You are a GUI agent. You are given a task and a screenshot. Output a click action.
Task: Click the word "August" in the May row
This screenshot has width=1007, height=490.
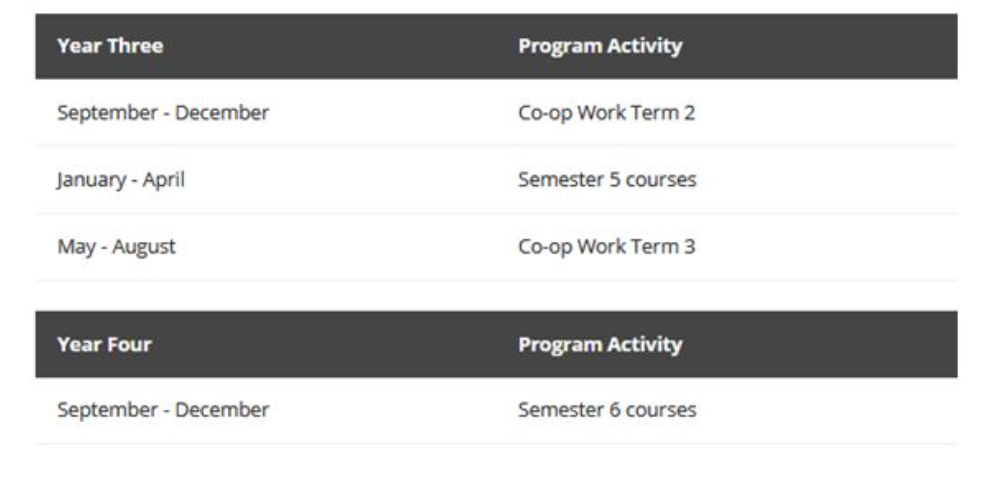pos(142,246)
